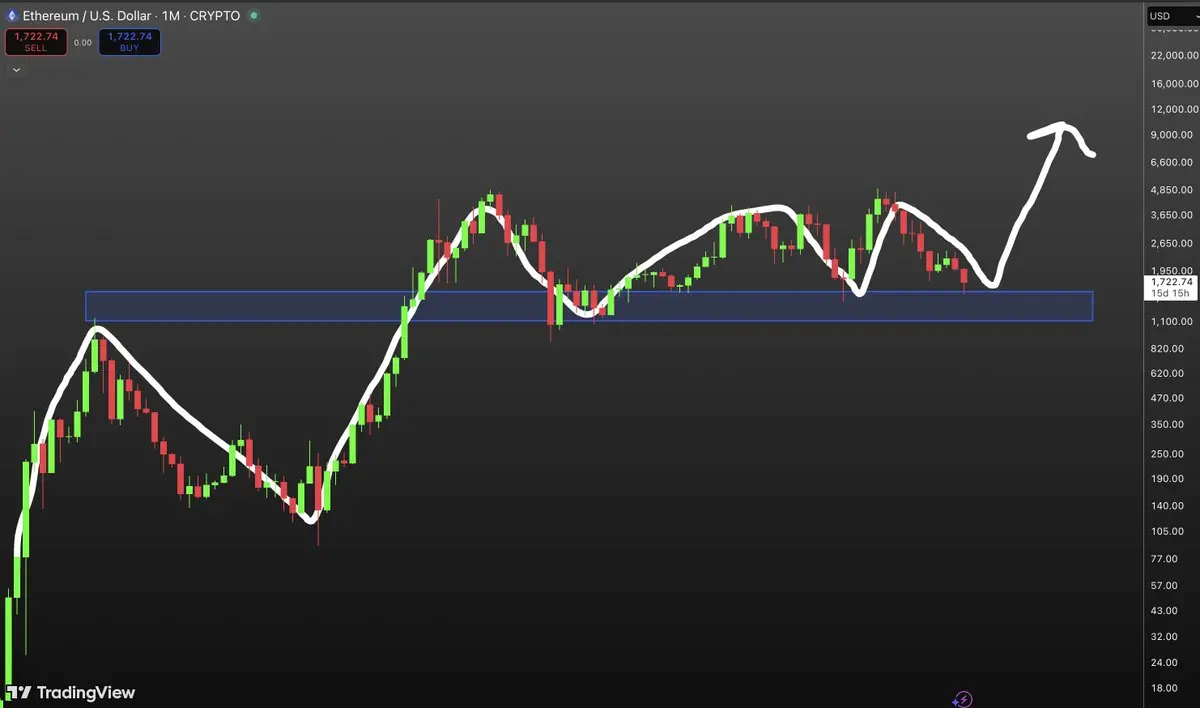The width and height of the screenshot is (1200, 708).
Task: Click the 620.00 price axis label
Action: pos(1169,373)
